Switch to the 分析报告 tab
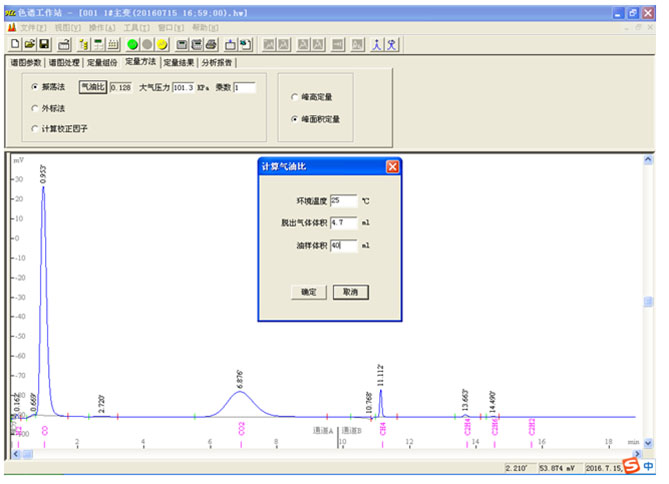 pos(218,62)
